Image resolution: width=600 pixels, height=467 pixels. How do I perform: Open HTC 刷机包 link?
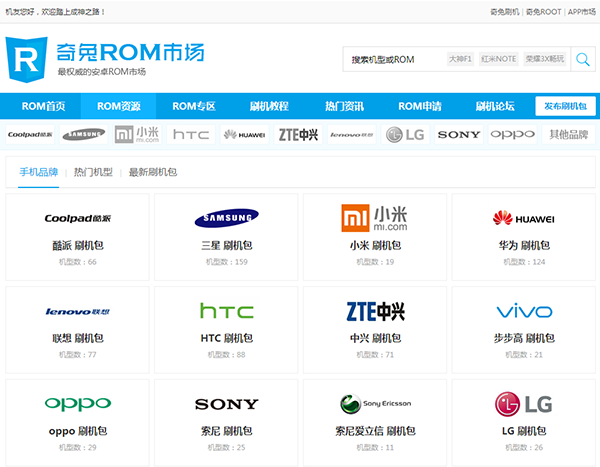pos(227,338)
